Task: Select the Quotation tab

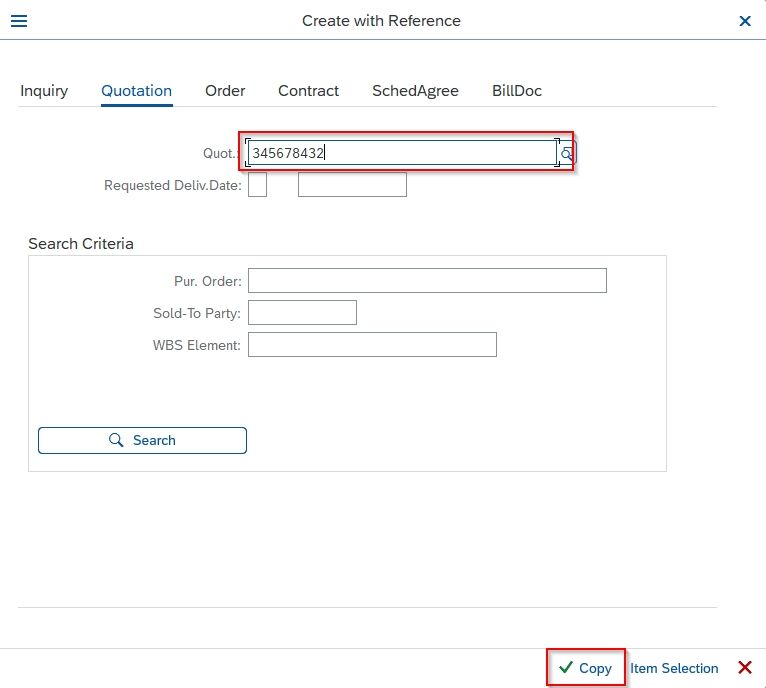Action: 136,91
